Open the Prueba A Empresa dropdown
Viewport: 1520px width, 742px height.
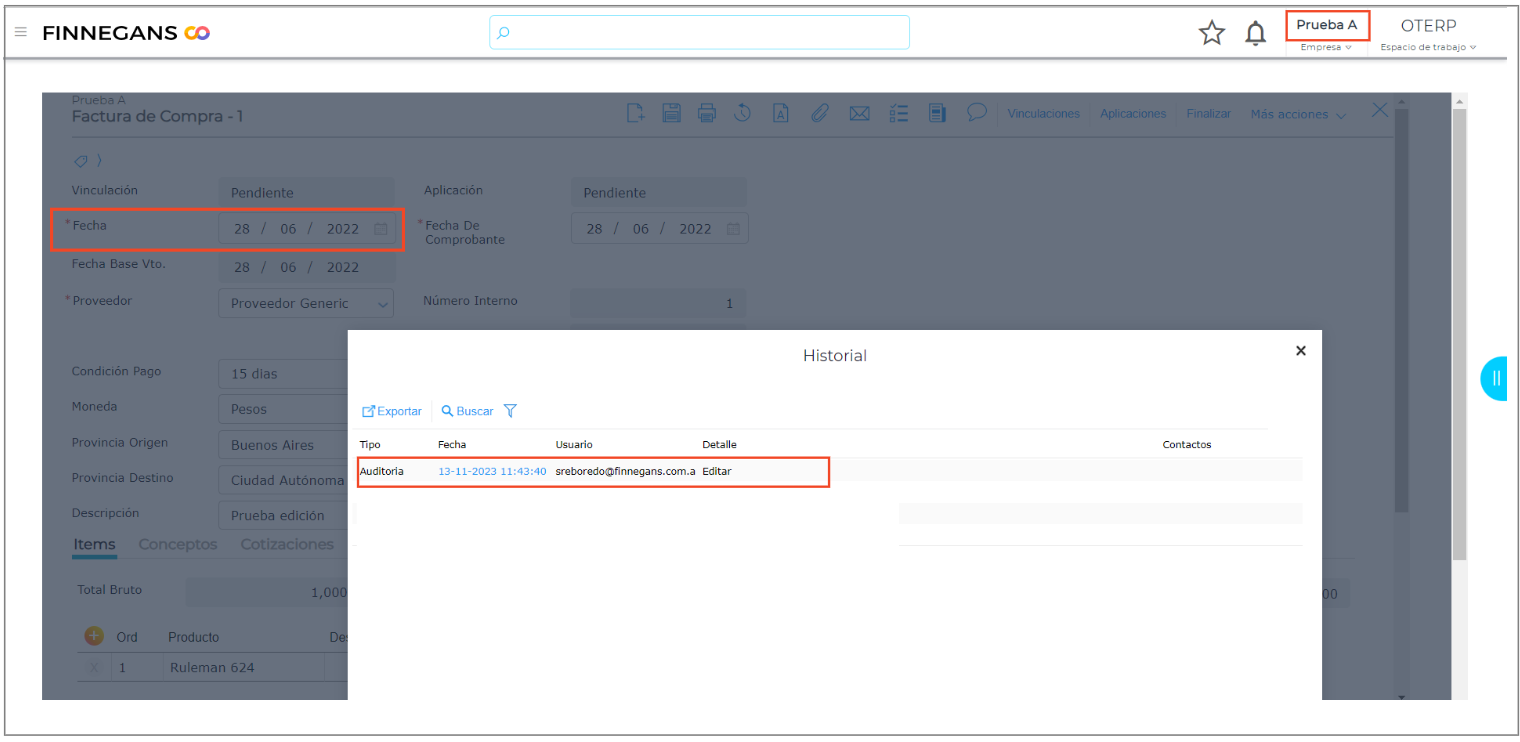[1326, 33]
